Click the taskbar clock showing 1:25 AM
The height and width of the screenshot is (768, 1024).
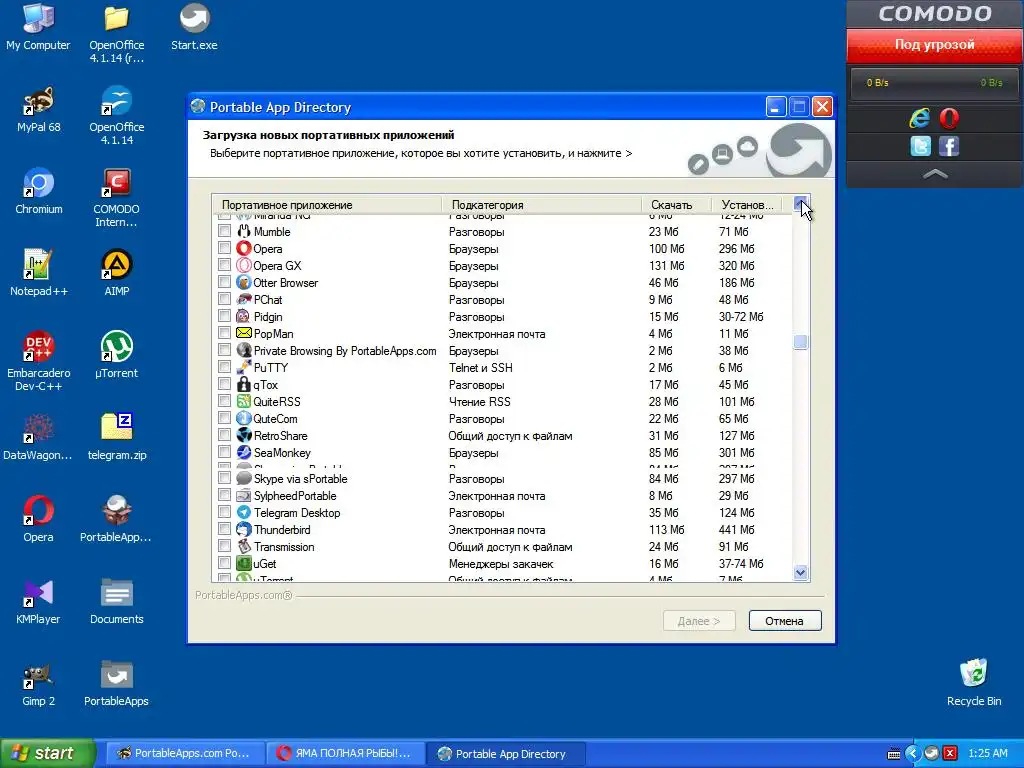987,753
